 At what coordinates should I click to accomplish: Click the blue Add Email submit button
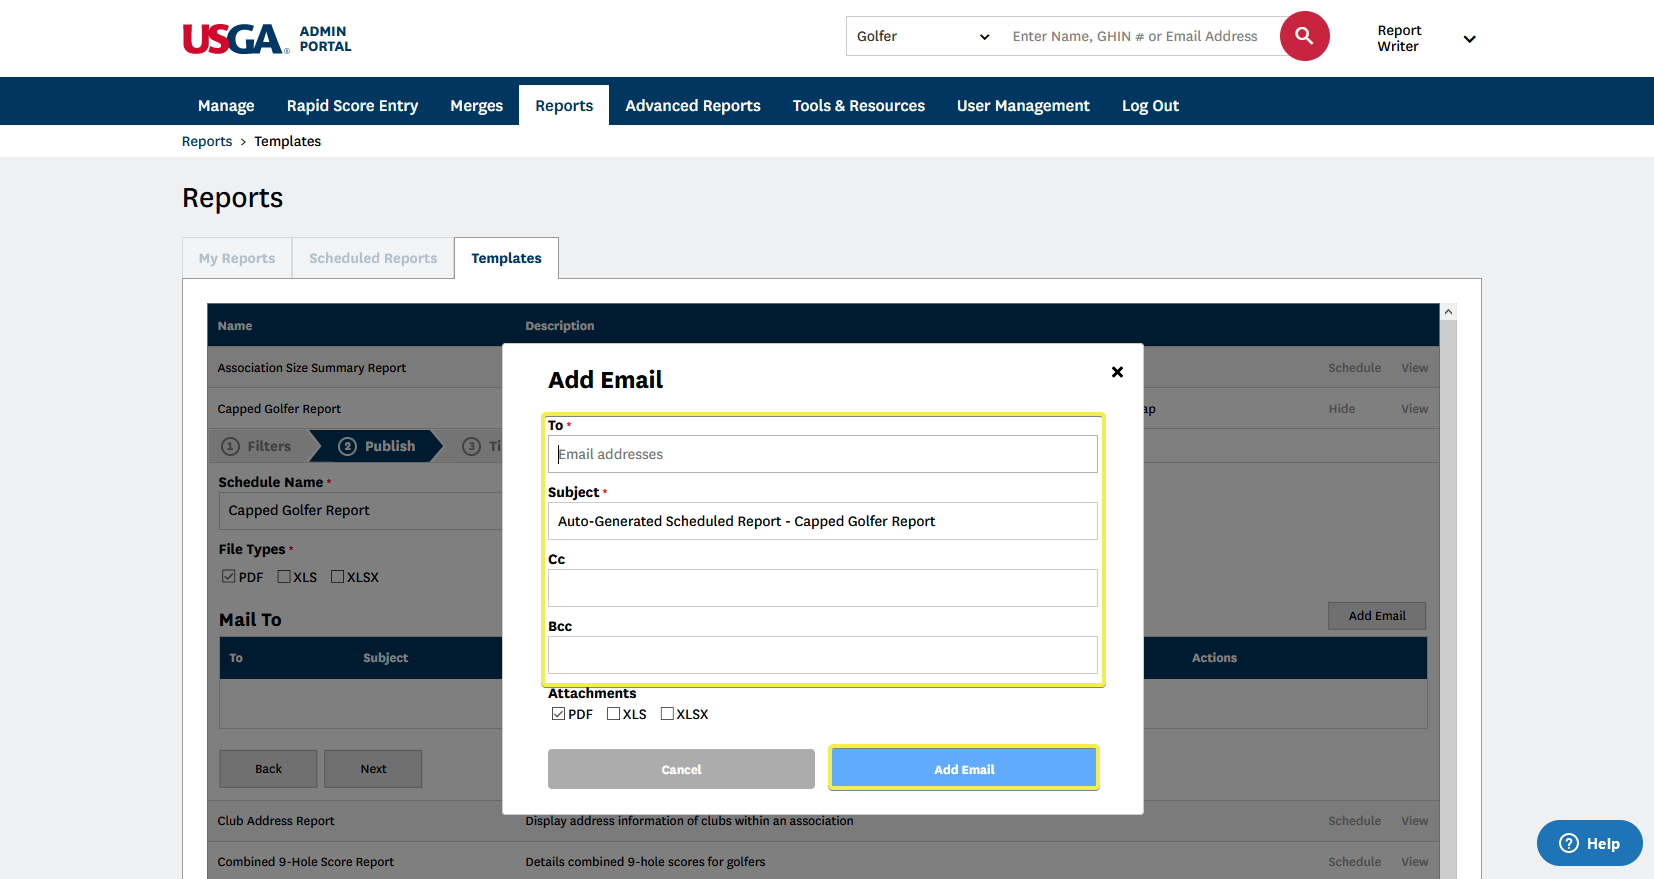pyautogui.click(x=963, y=769)
